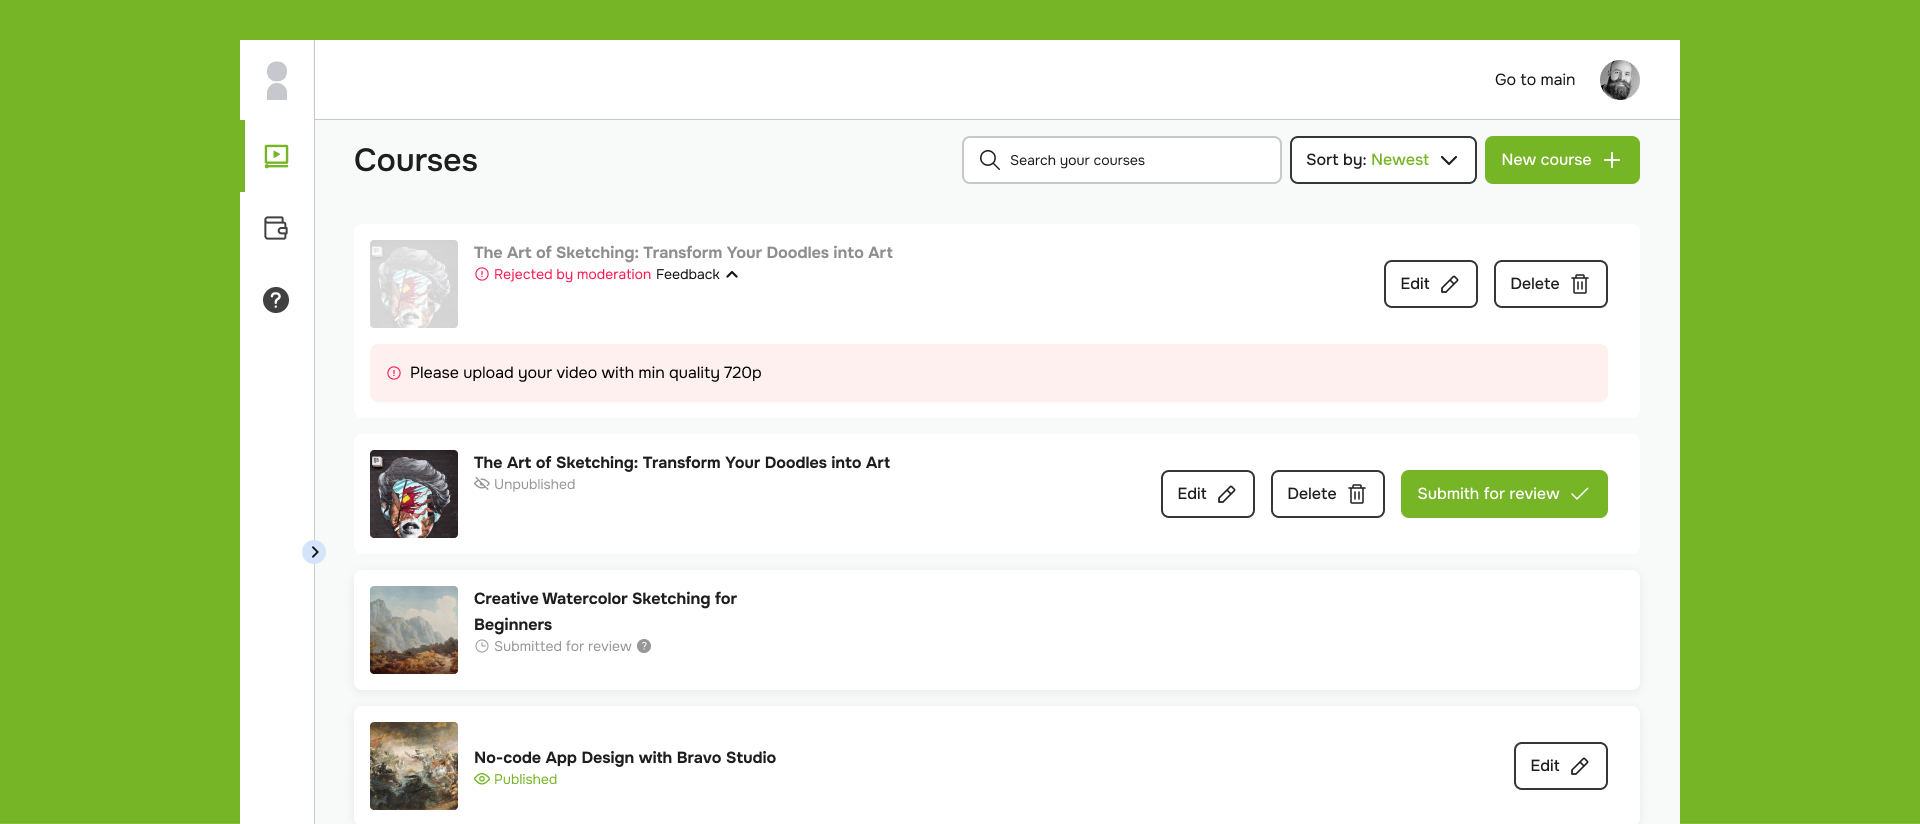Click the profile silhouette sidebar icon
The width and height of the screenshot is (1920, 824).
click(277, 81)
